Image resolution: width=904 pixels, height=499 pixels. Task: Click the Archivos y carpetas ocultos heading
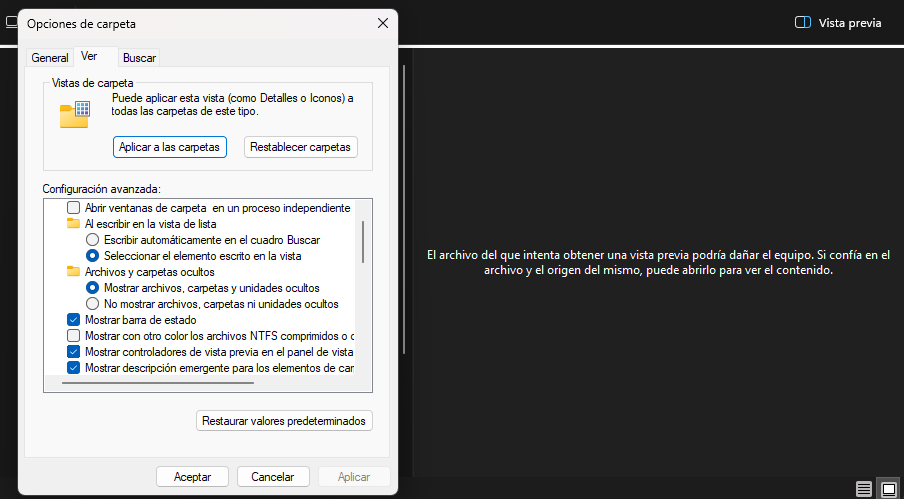[149, 271]
